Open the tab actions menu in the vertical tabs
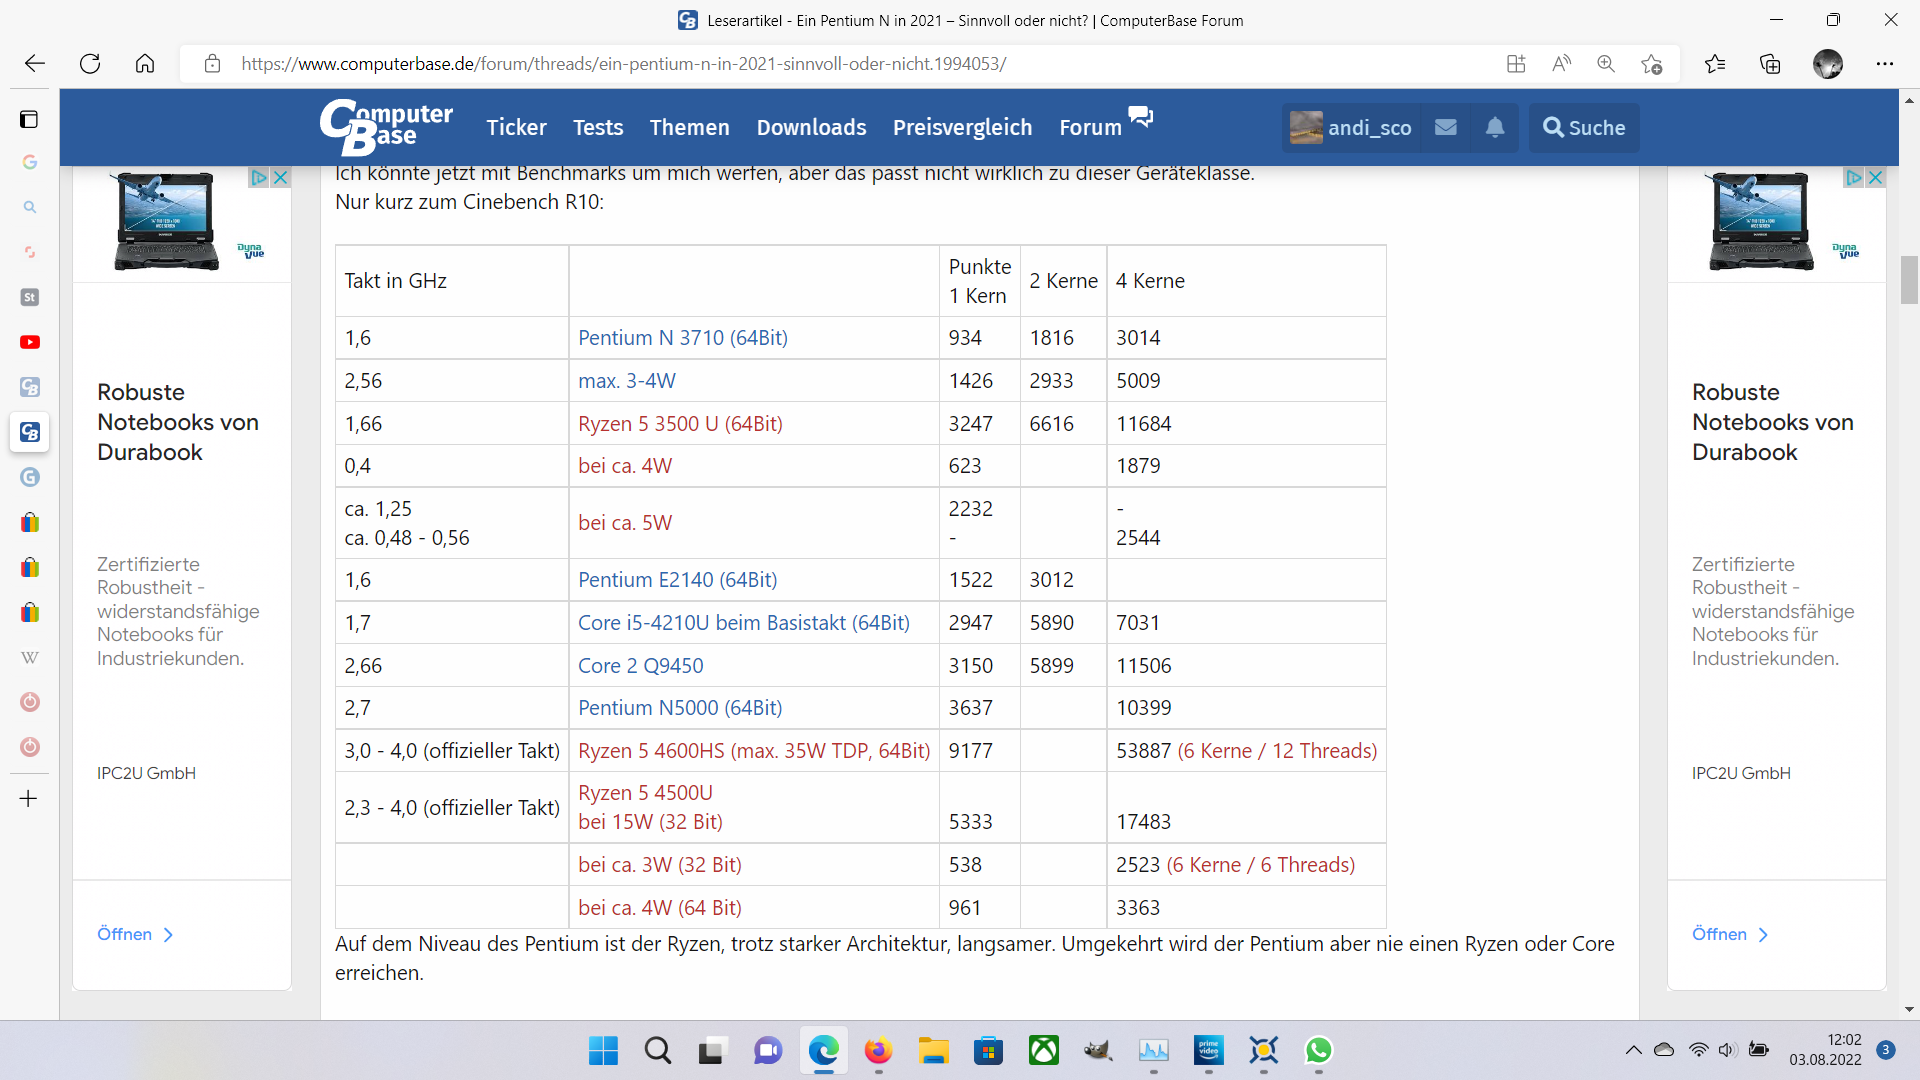The height and width of the screenshot is (1080, 1920). (x=29, y=119)
